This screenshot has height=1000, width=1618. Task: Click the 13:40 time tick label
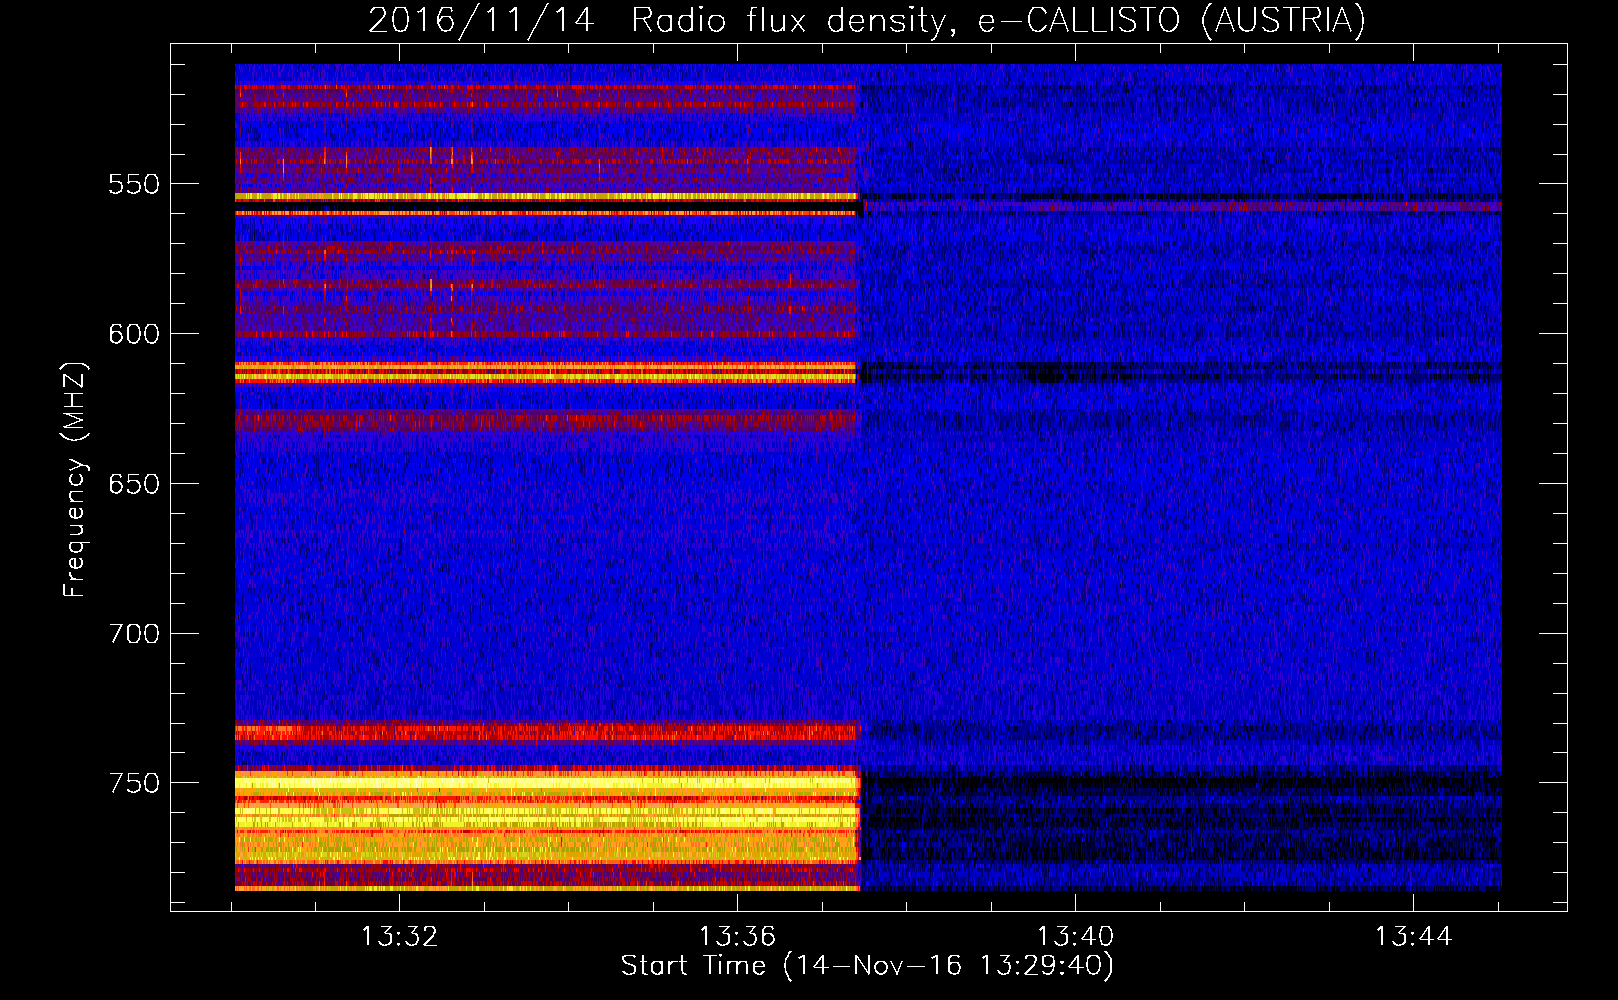(x=1076, y=937)
